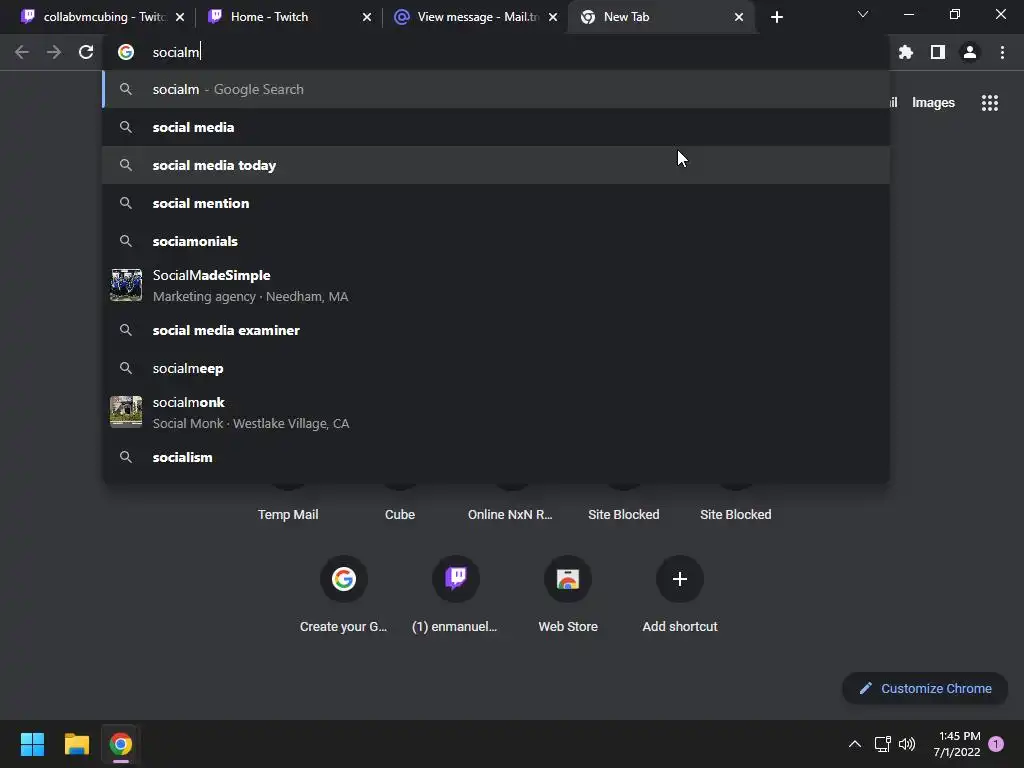Select the socialmonk Westlake Village suggestion
Screen dimensions: 1024x768
pyautogui.click(x=496, y=413)
